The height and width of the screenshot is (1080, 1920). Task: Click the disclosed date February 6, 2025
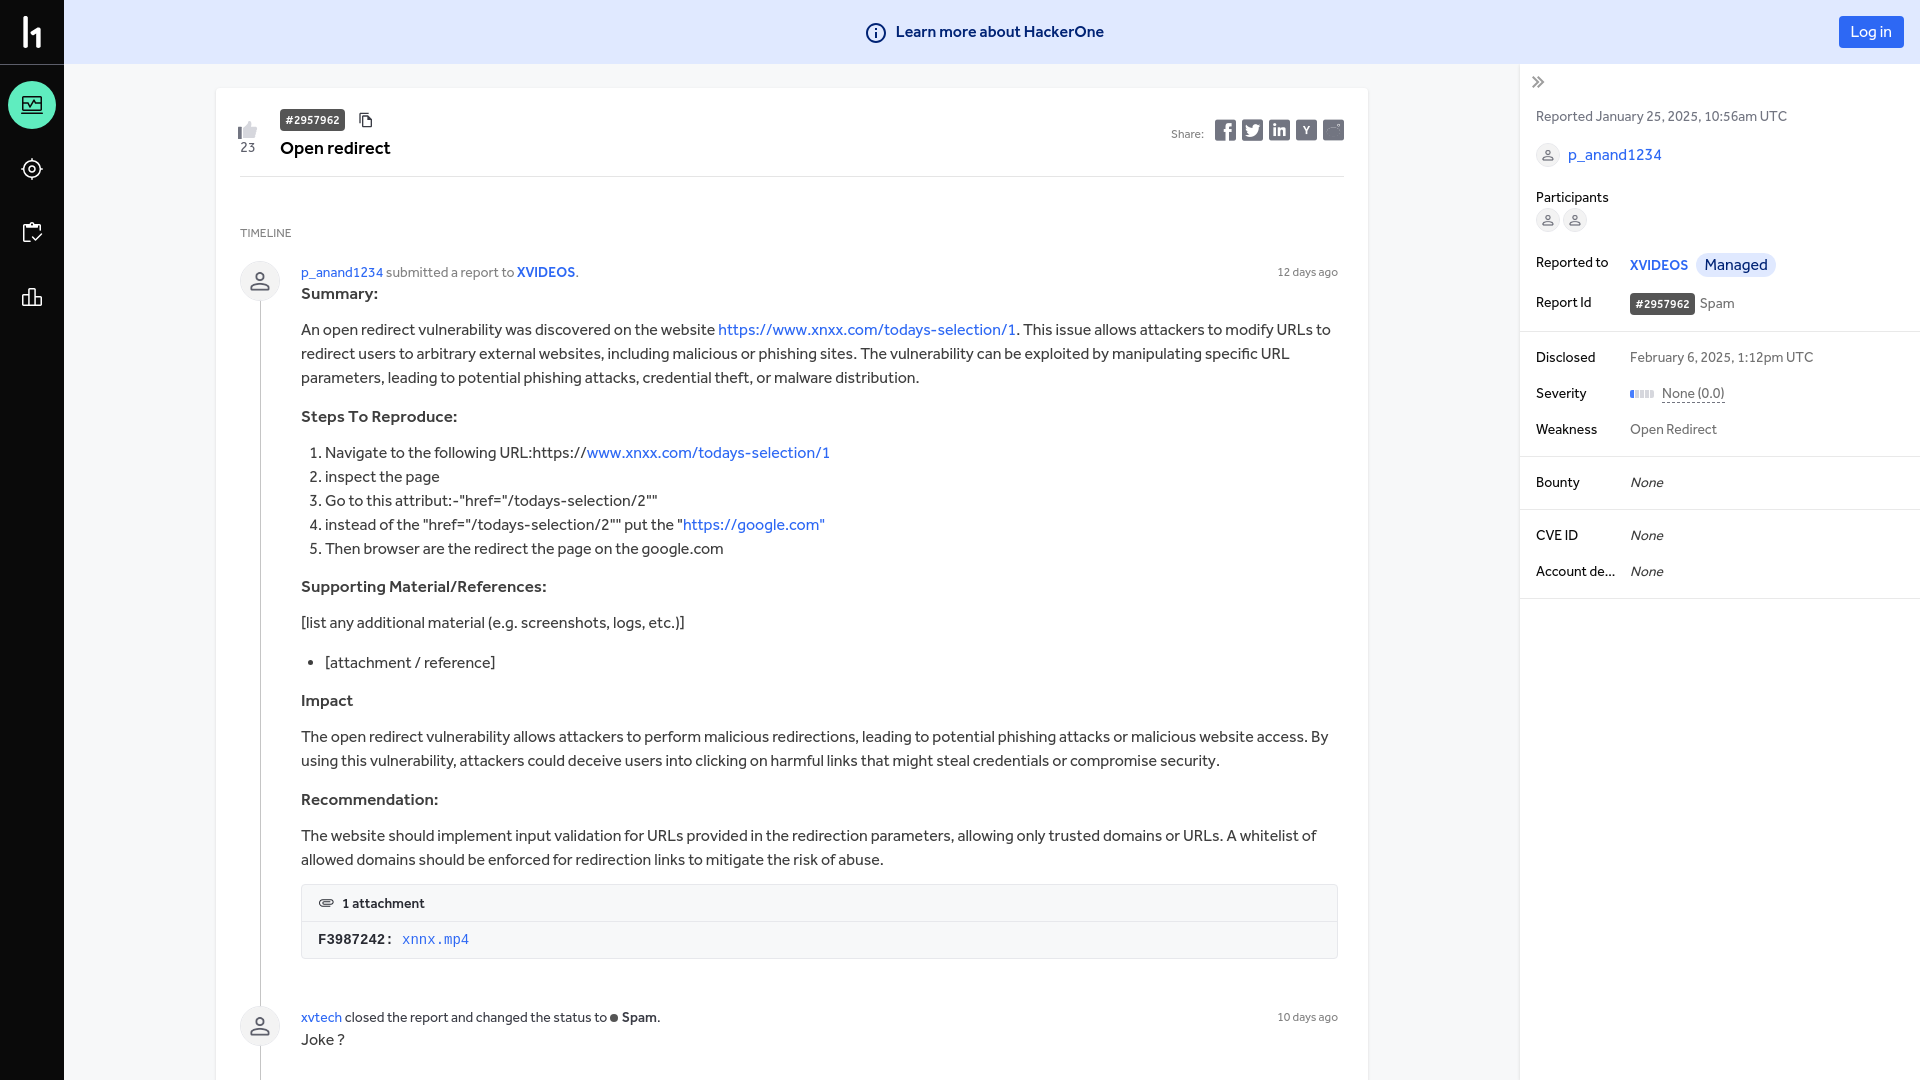(1721, 358)
